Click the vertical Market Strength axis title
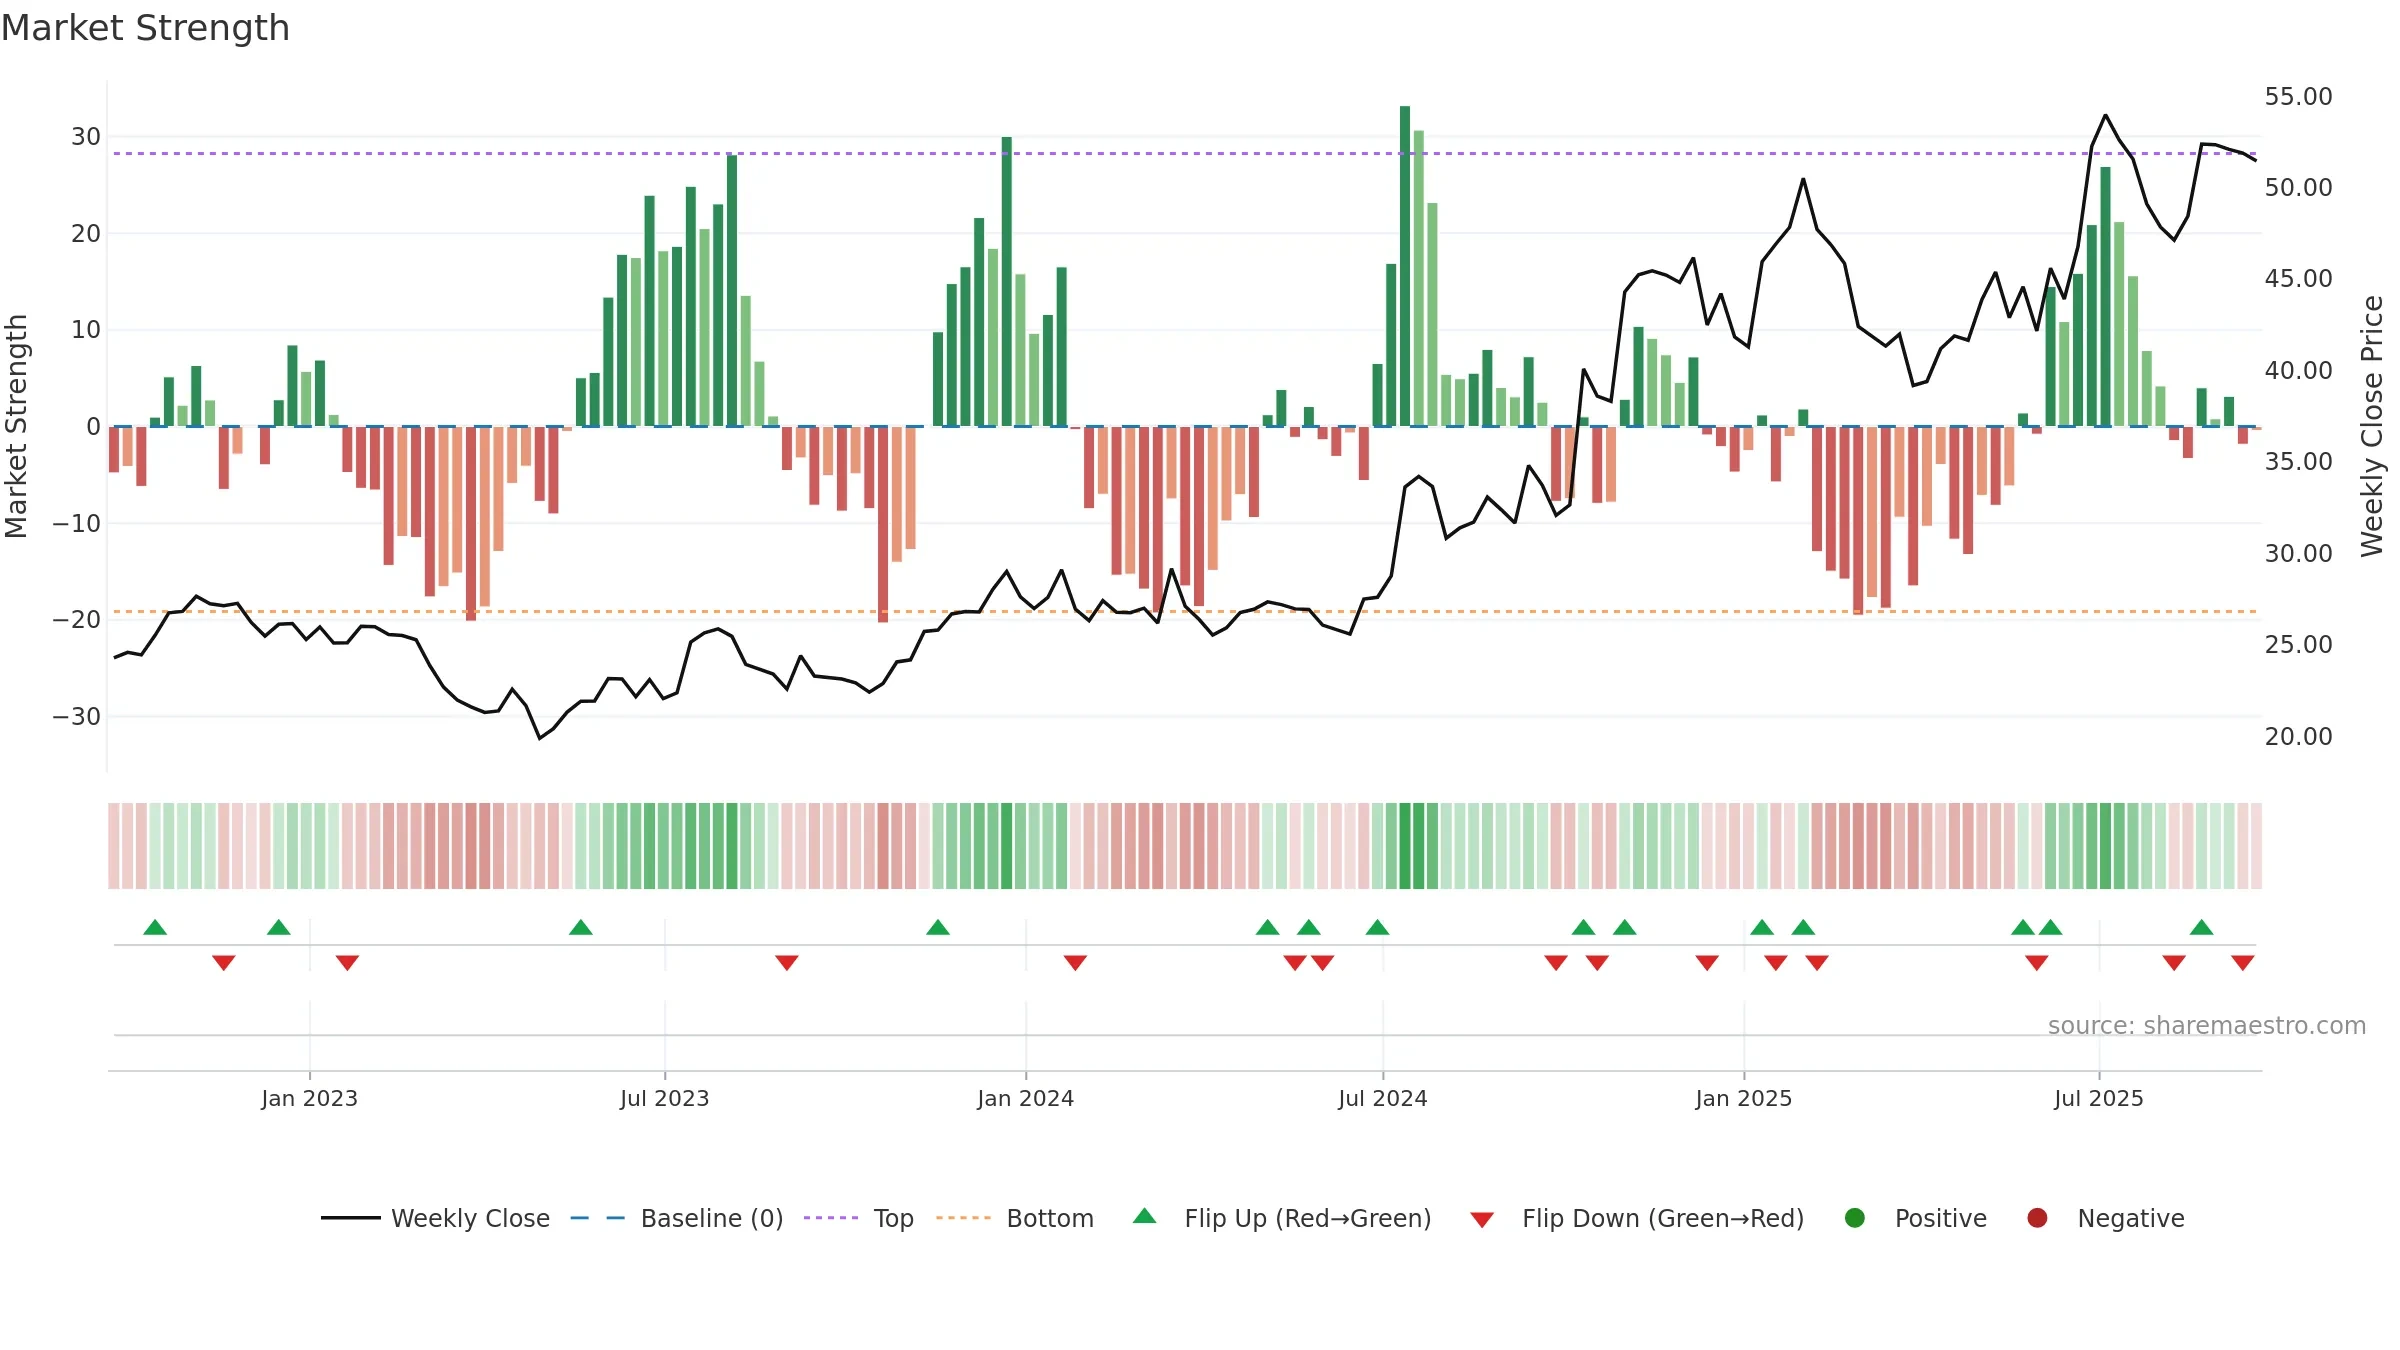 click(x=16, y=426)
